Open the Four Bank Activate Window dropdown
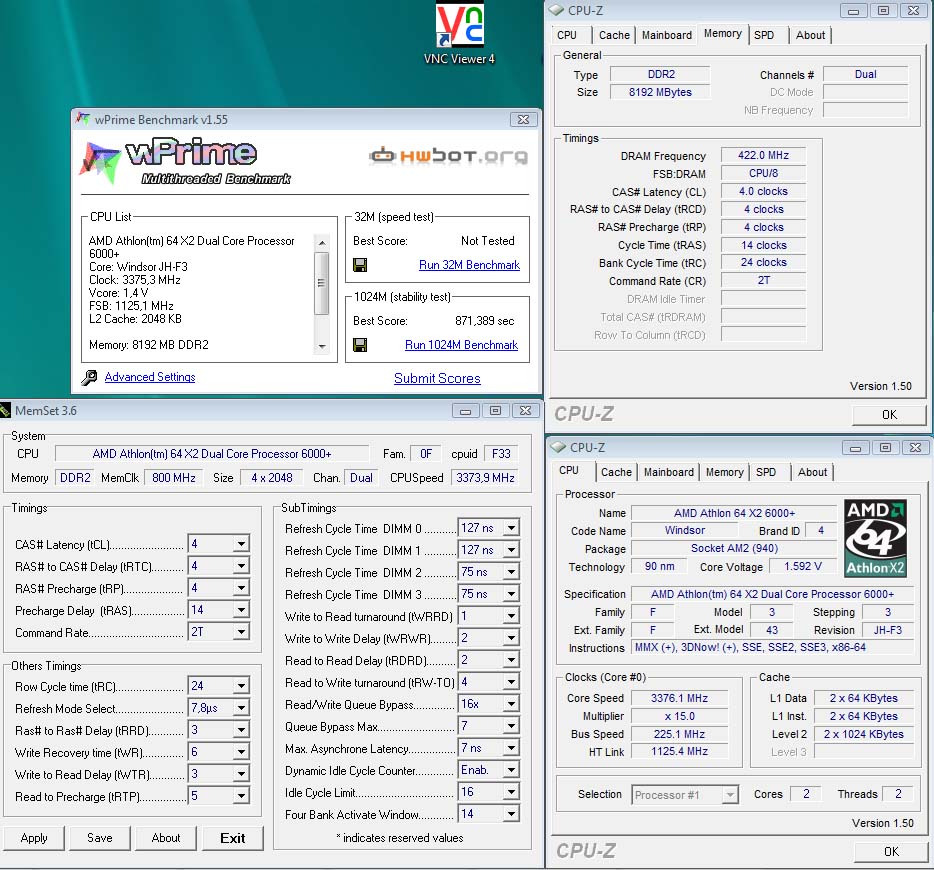934x870 pixels. [511, 815]
